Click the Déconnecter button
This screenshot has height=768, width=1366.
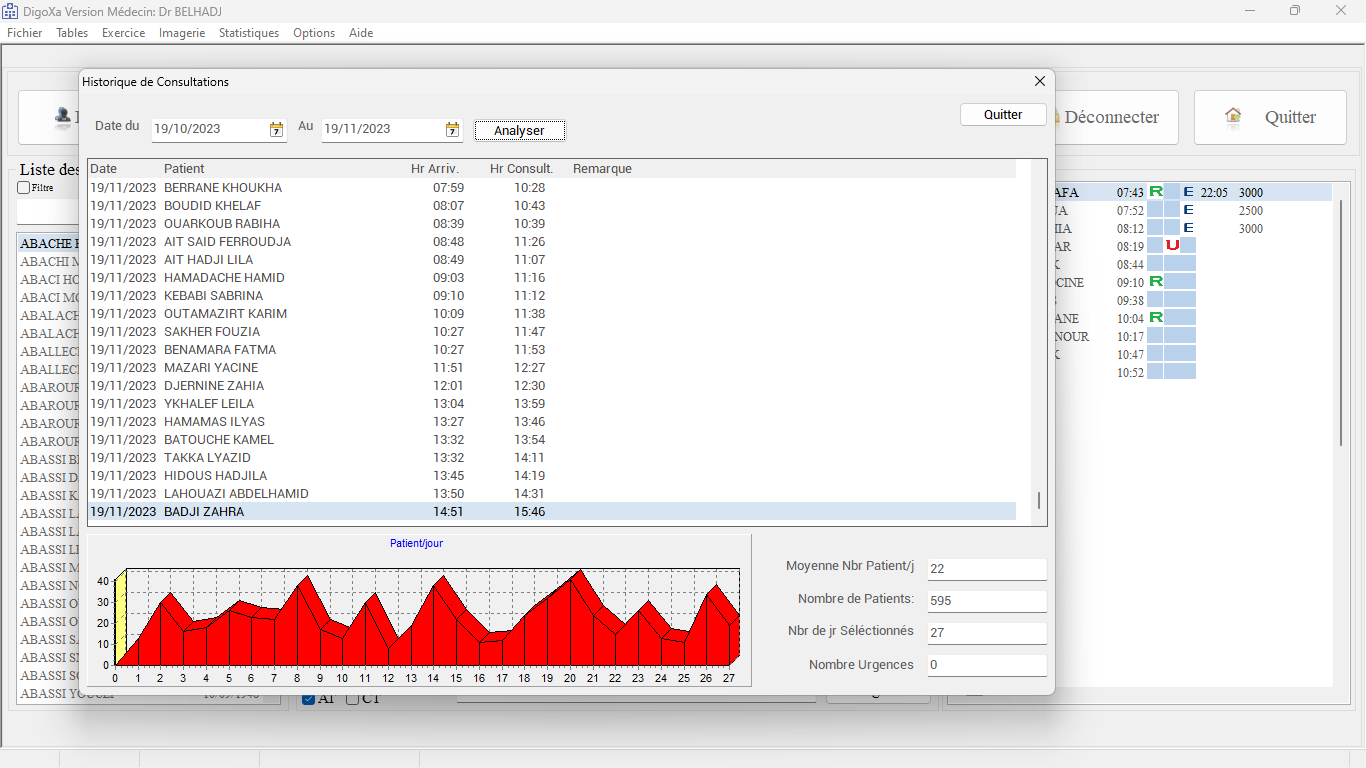(x=1110, y=117)
